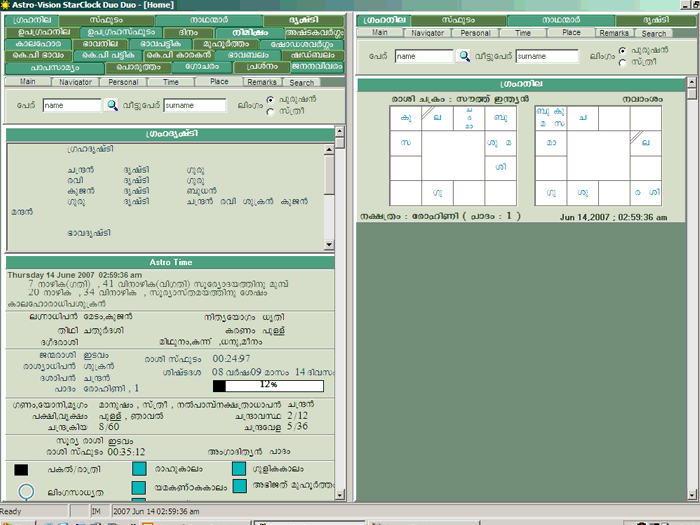
Task: Open the കെ.പി പട്ടിക view
Action: tap(108, 55)
